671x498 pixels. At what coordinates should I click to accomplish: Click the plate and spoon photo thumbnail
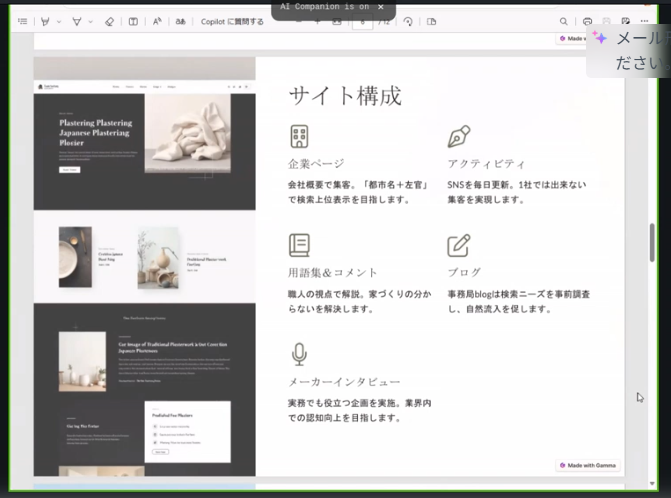(x=75, y=257)
